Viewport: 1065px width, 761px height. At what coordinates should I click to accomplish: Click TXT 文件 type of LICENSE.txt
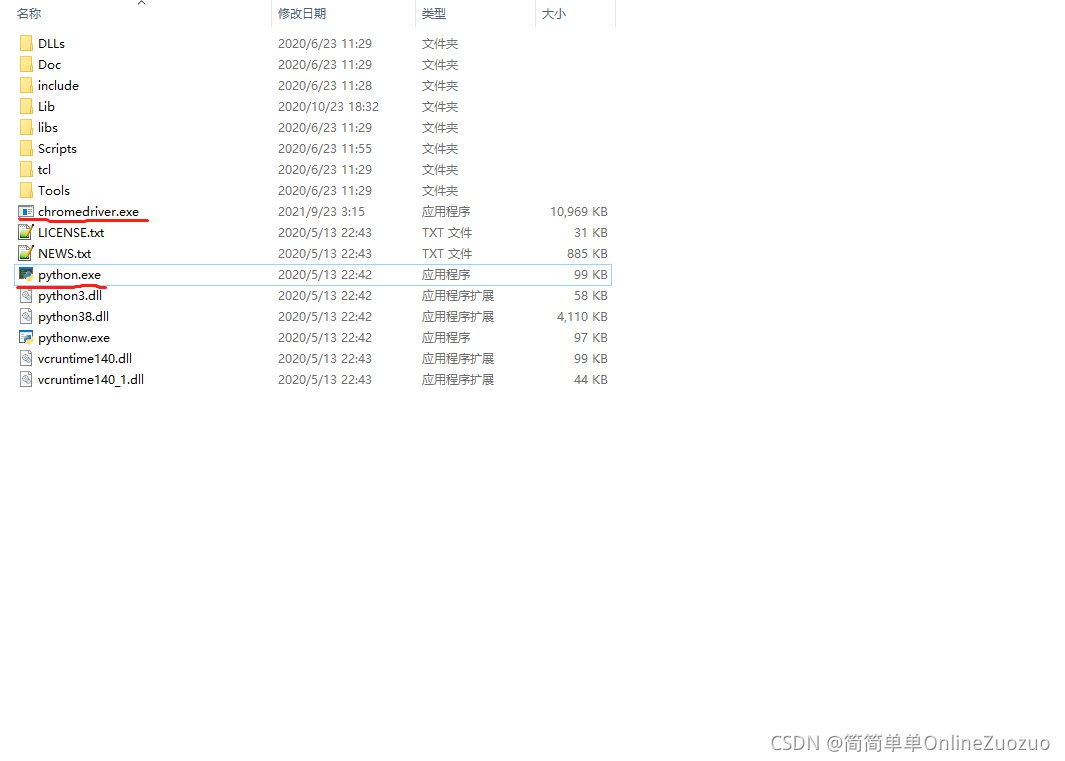pyautogui.click(x=447, y=233)
